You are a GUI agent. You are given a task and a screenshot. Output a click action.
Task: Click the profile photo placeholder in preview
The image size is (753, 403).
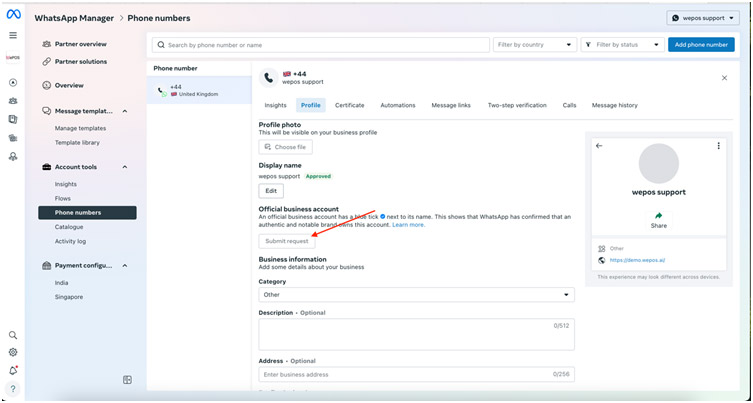658,163
